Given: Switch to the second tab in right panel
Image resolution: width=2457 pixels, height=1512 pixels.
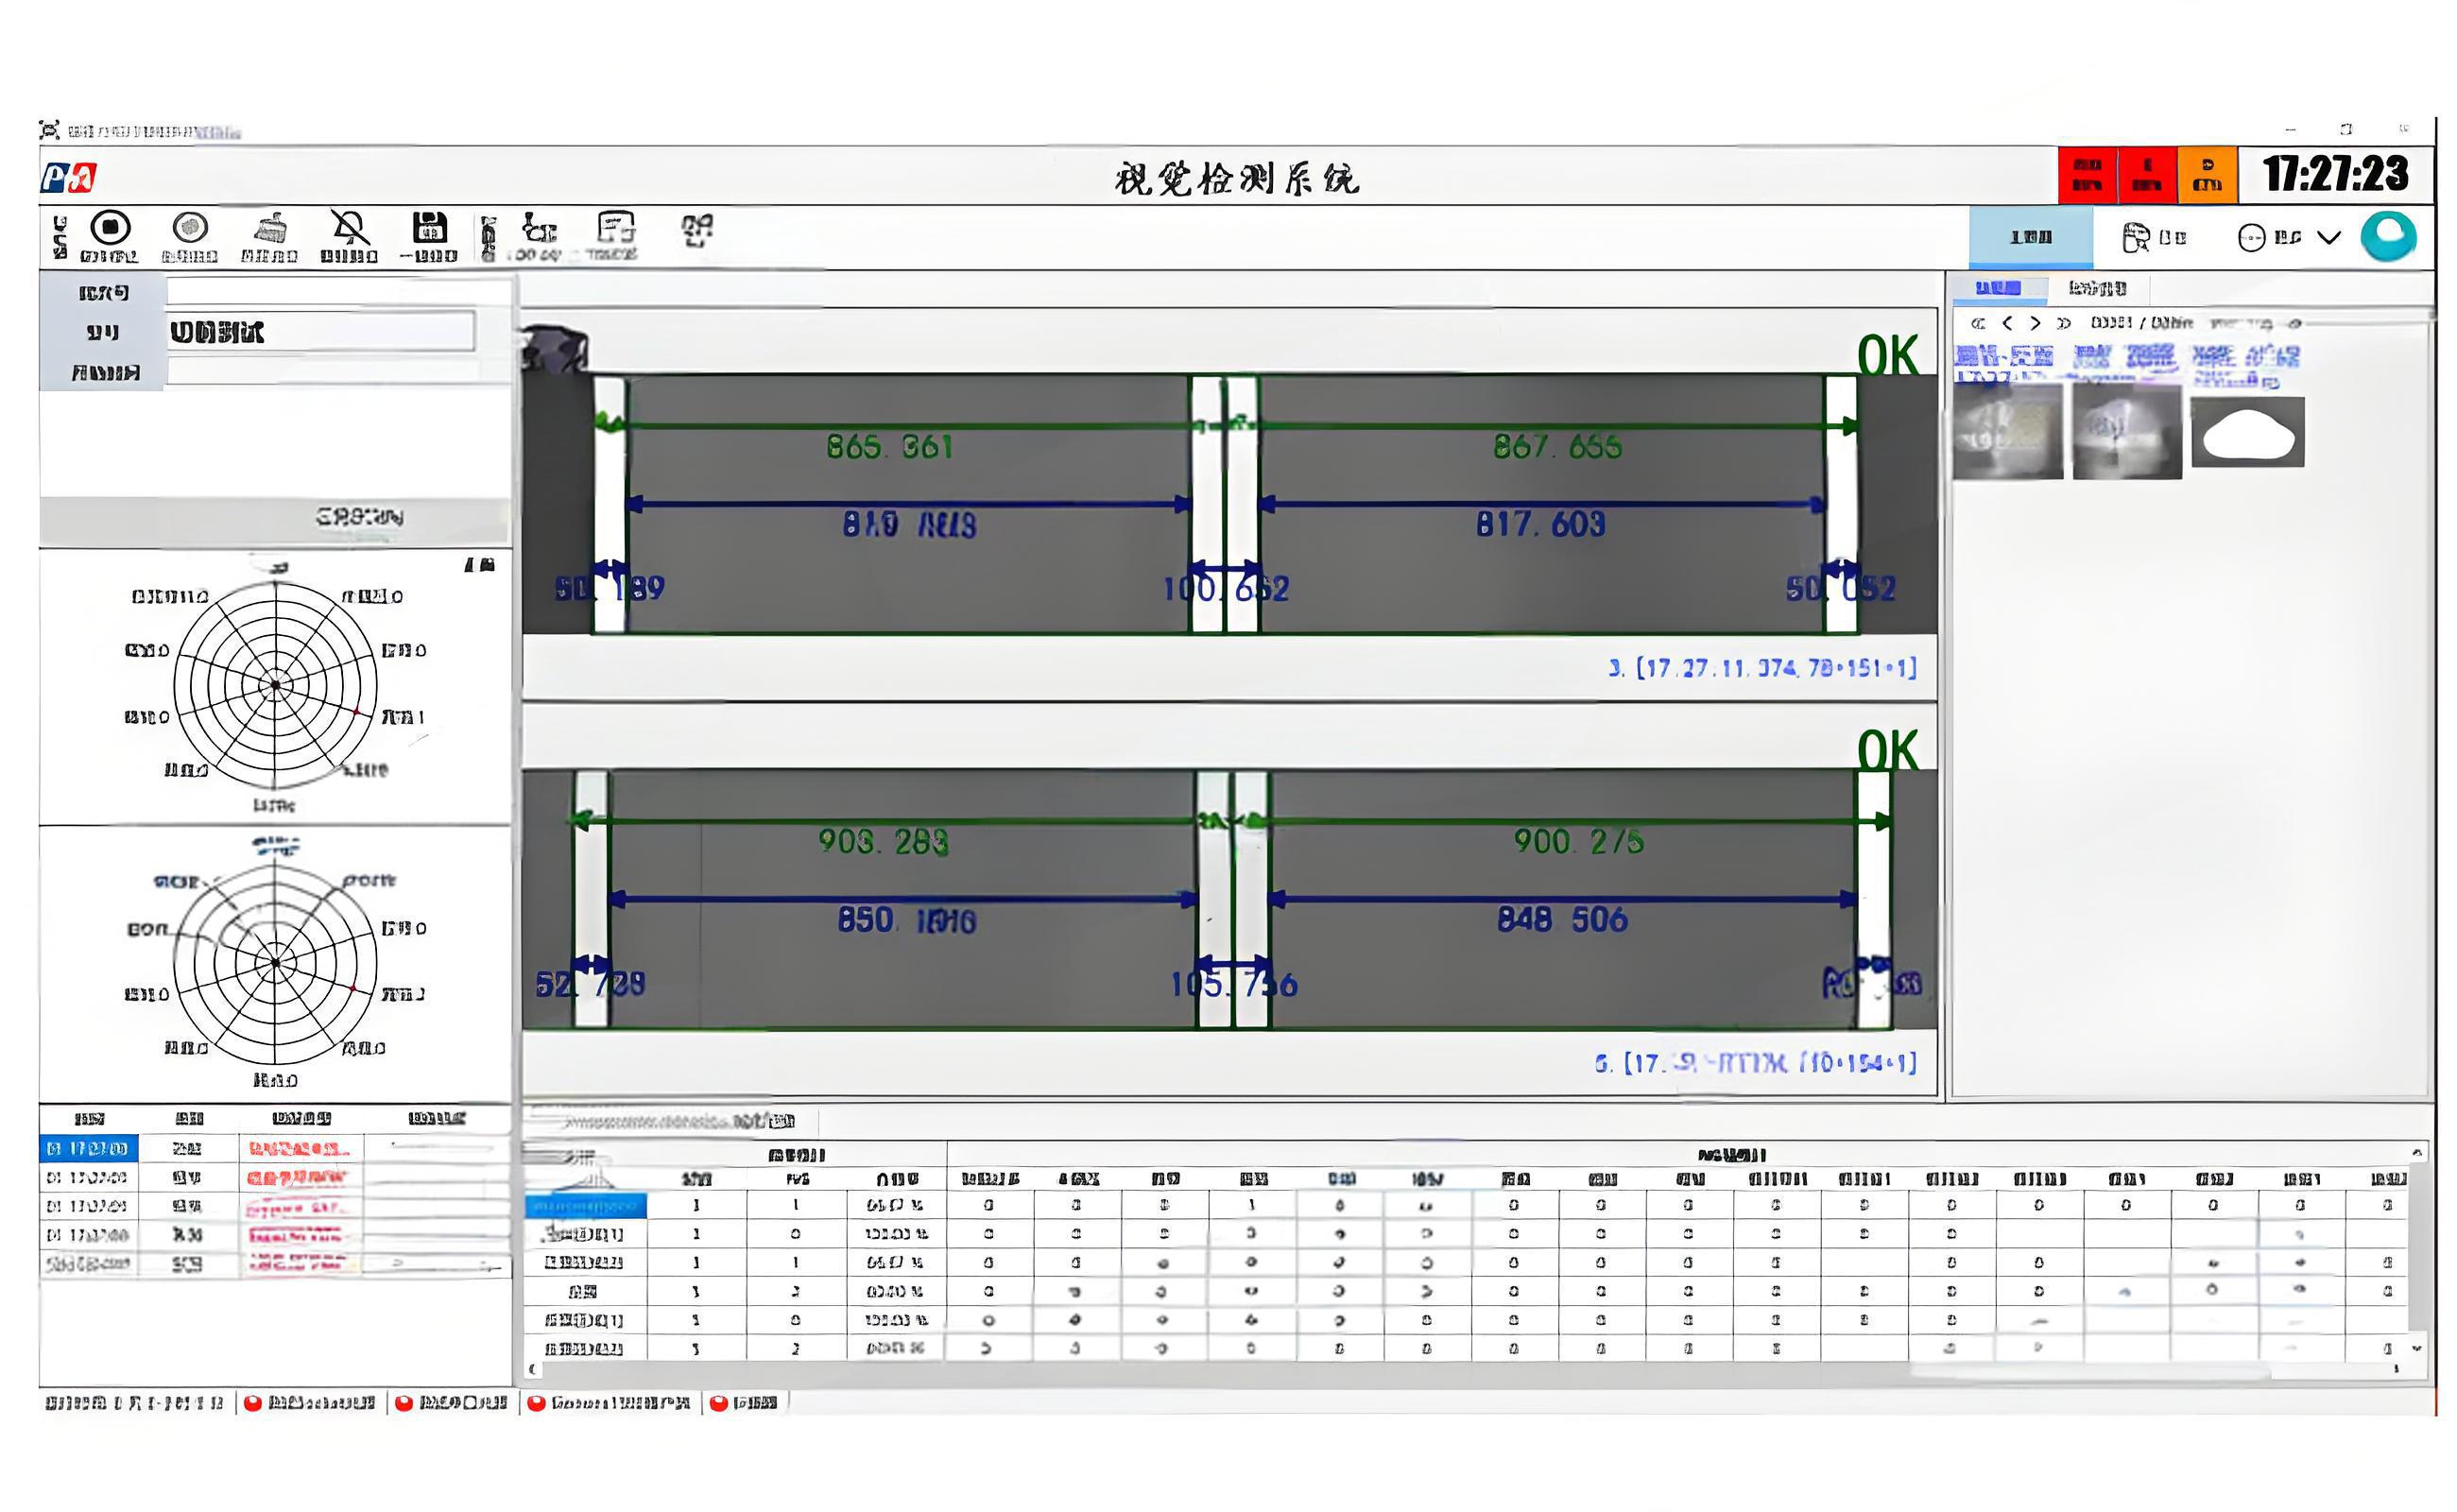Looking at the screenshot, I should pos(2097,289).
